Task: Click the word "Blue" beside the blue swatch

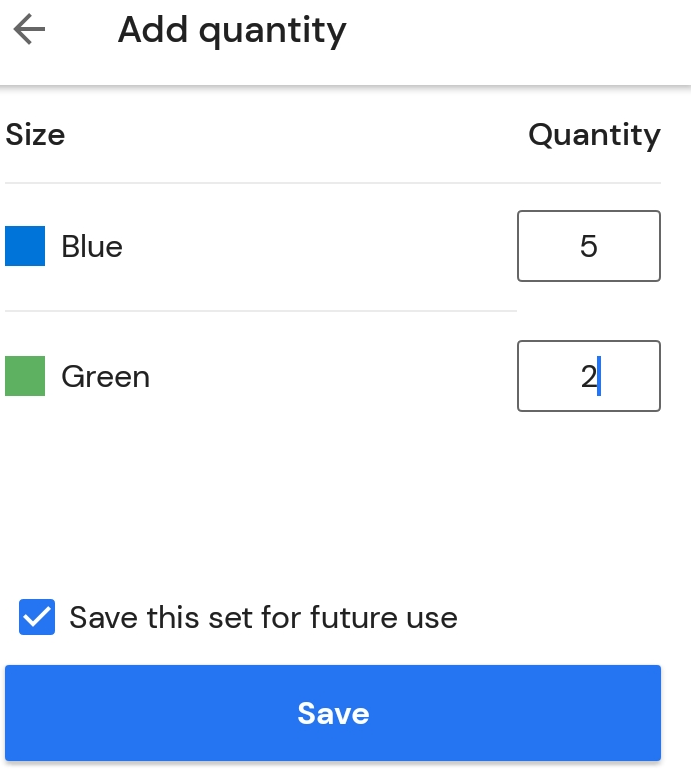Action: pyautogui.click(x=92, y=246)
